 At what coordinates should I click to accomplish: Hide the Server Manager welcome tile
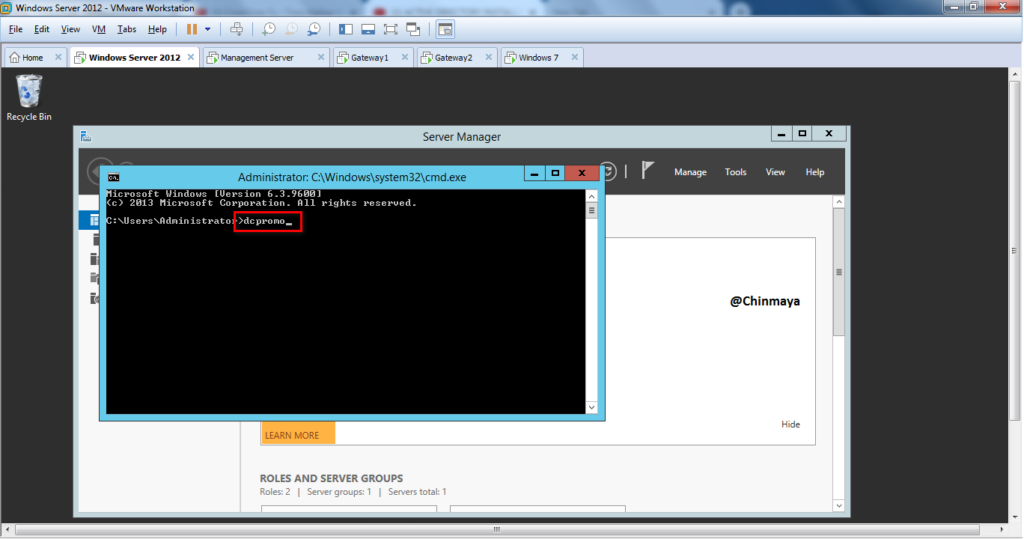pos(790,424)
